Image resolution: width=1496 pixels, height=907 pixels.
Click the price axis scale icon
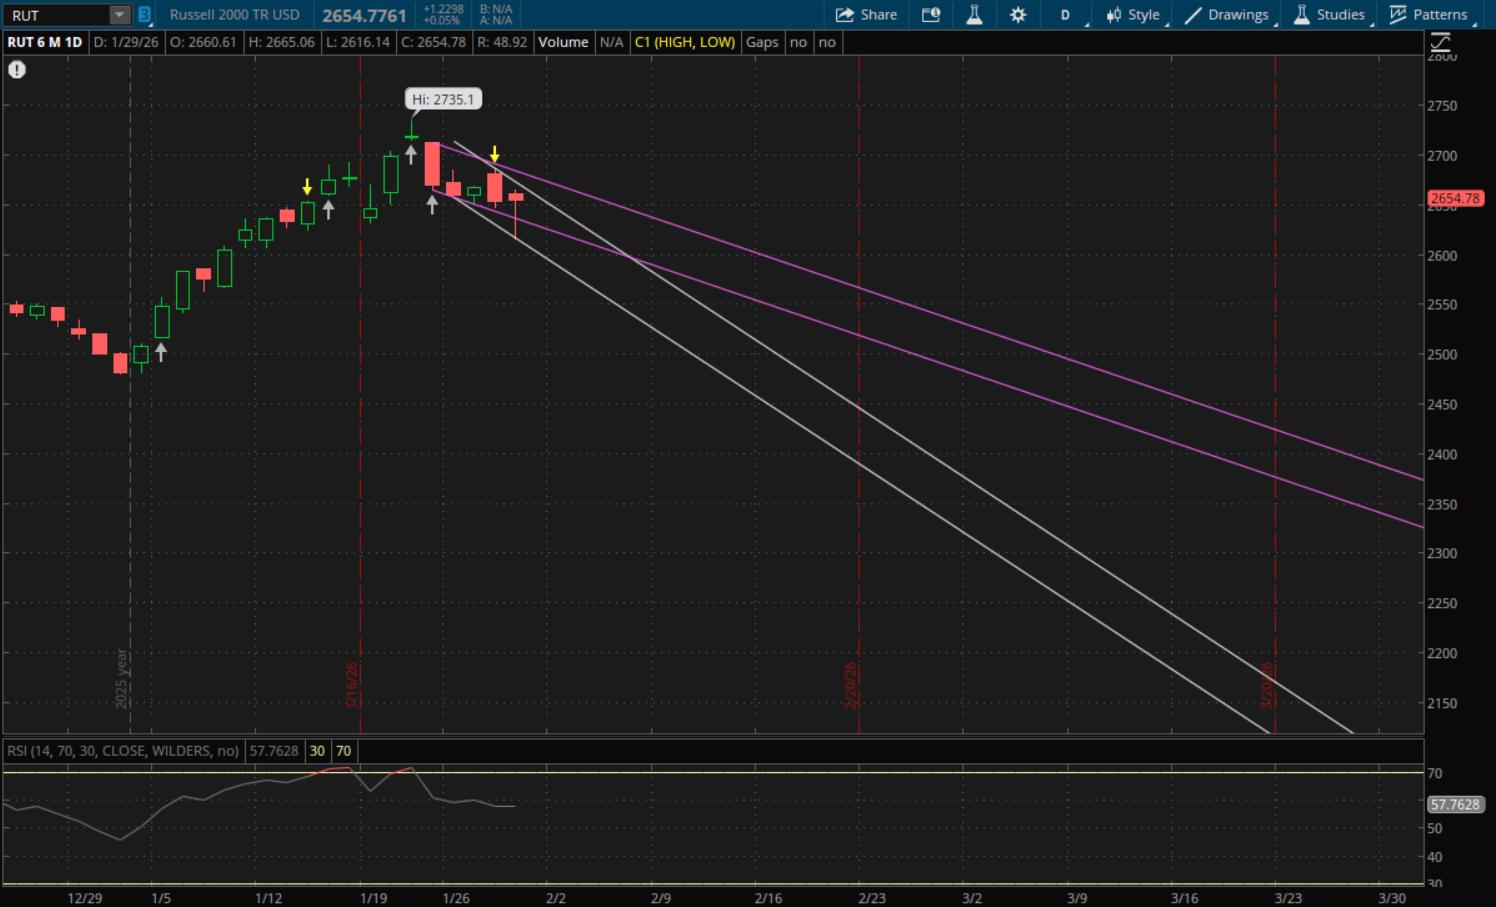pyautogui.click(x=1440, y=43)
